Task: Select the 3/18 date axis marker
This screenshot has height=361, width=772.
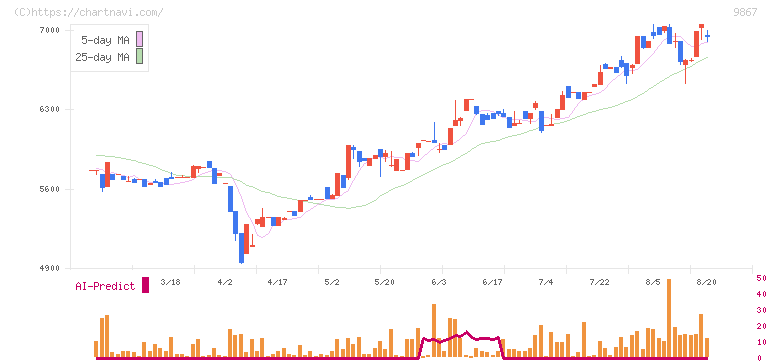Action: [x=170, y=282]
